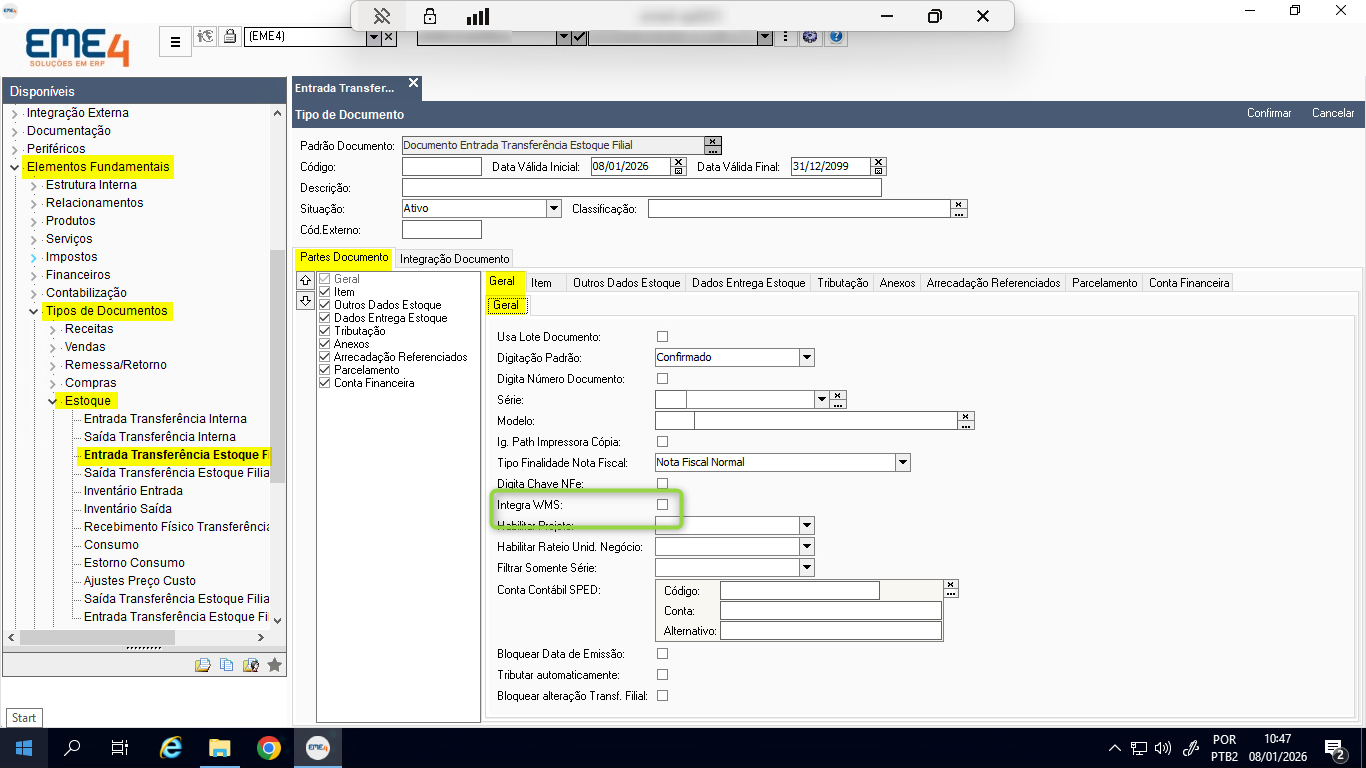Click the favorites star icon below the tree
This screenshot has width=1366, height=768.
[x=274, y=664]
